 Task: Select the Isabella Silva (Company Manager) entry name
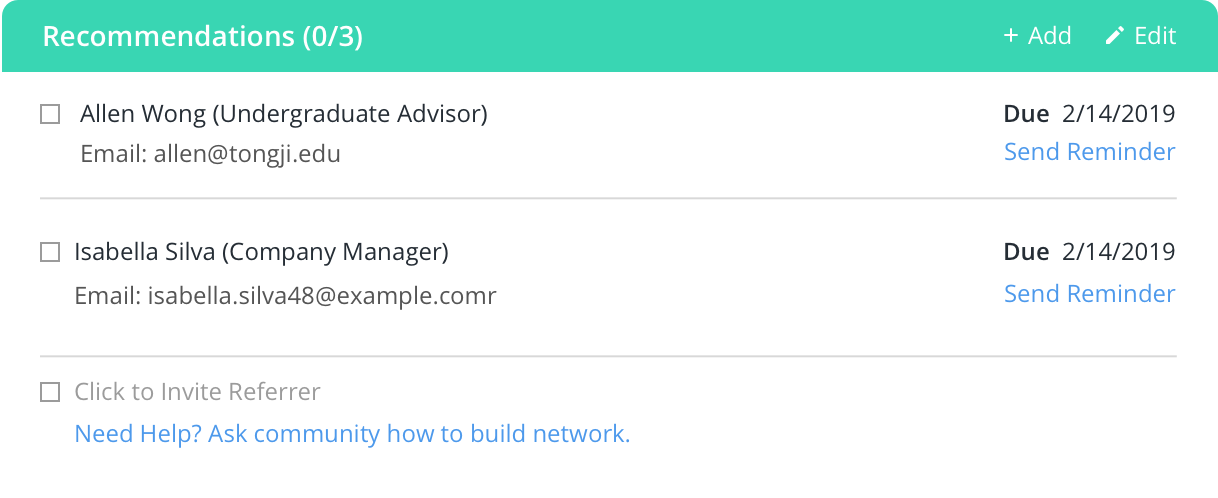[261, 252]
